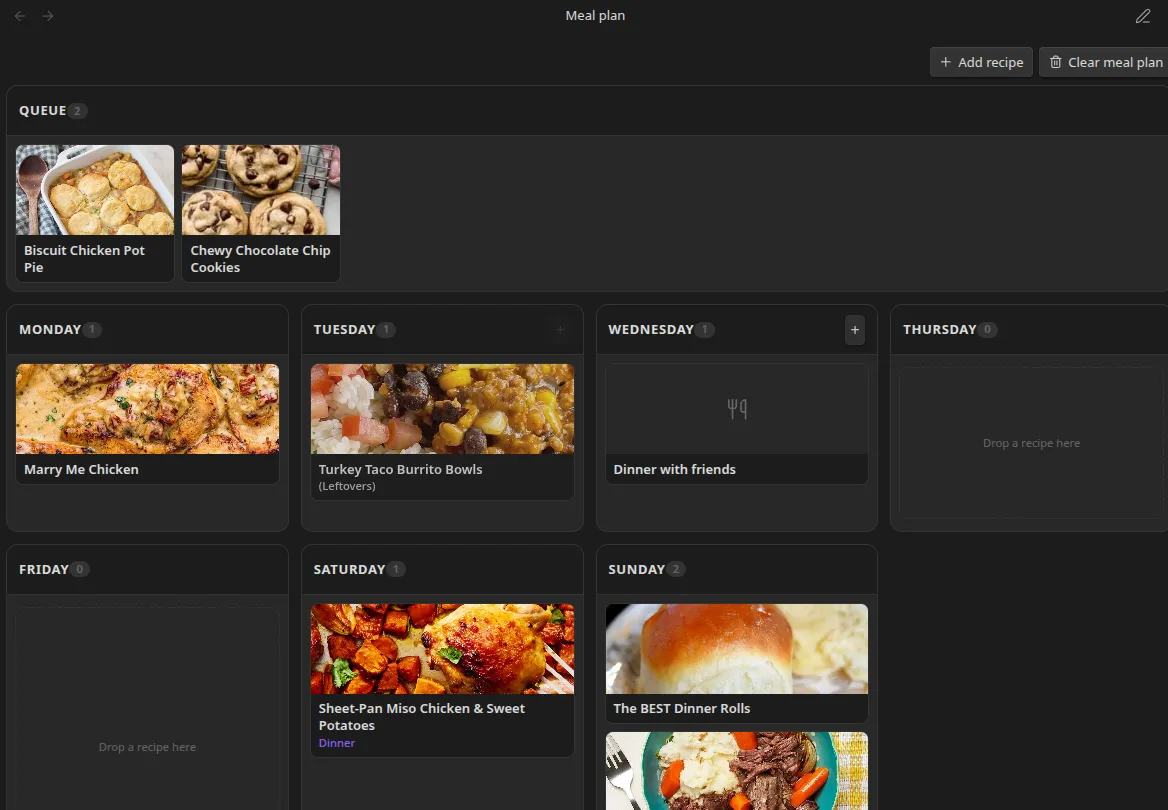This screenshot has height=810, width=1168.
Task: Open The BEST Dinner Rolls photo
Action: pyautogui.click(x=737, y=649)
